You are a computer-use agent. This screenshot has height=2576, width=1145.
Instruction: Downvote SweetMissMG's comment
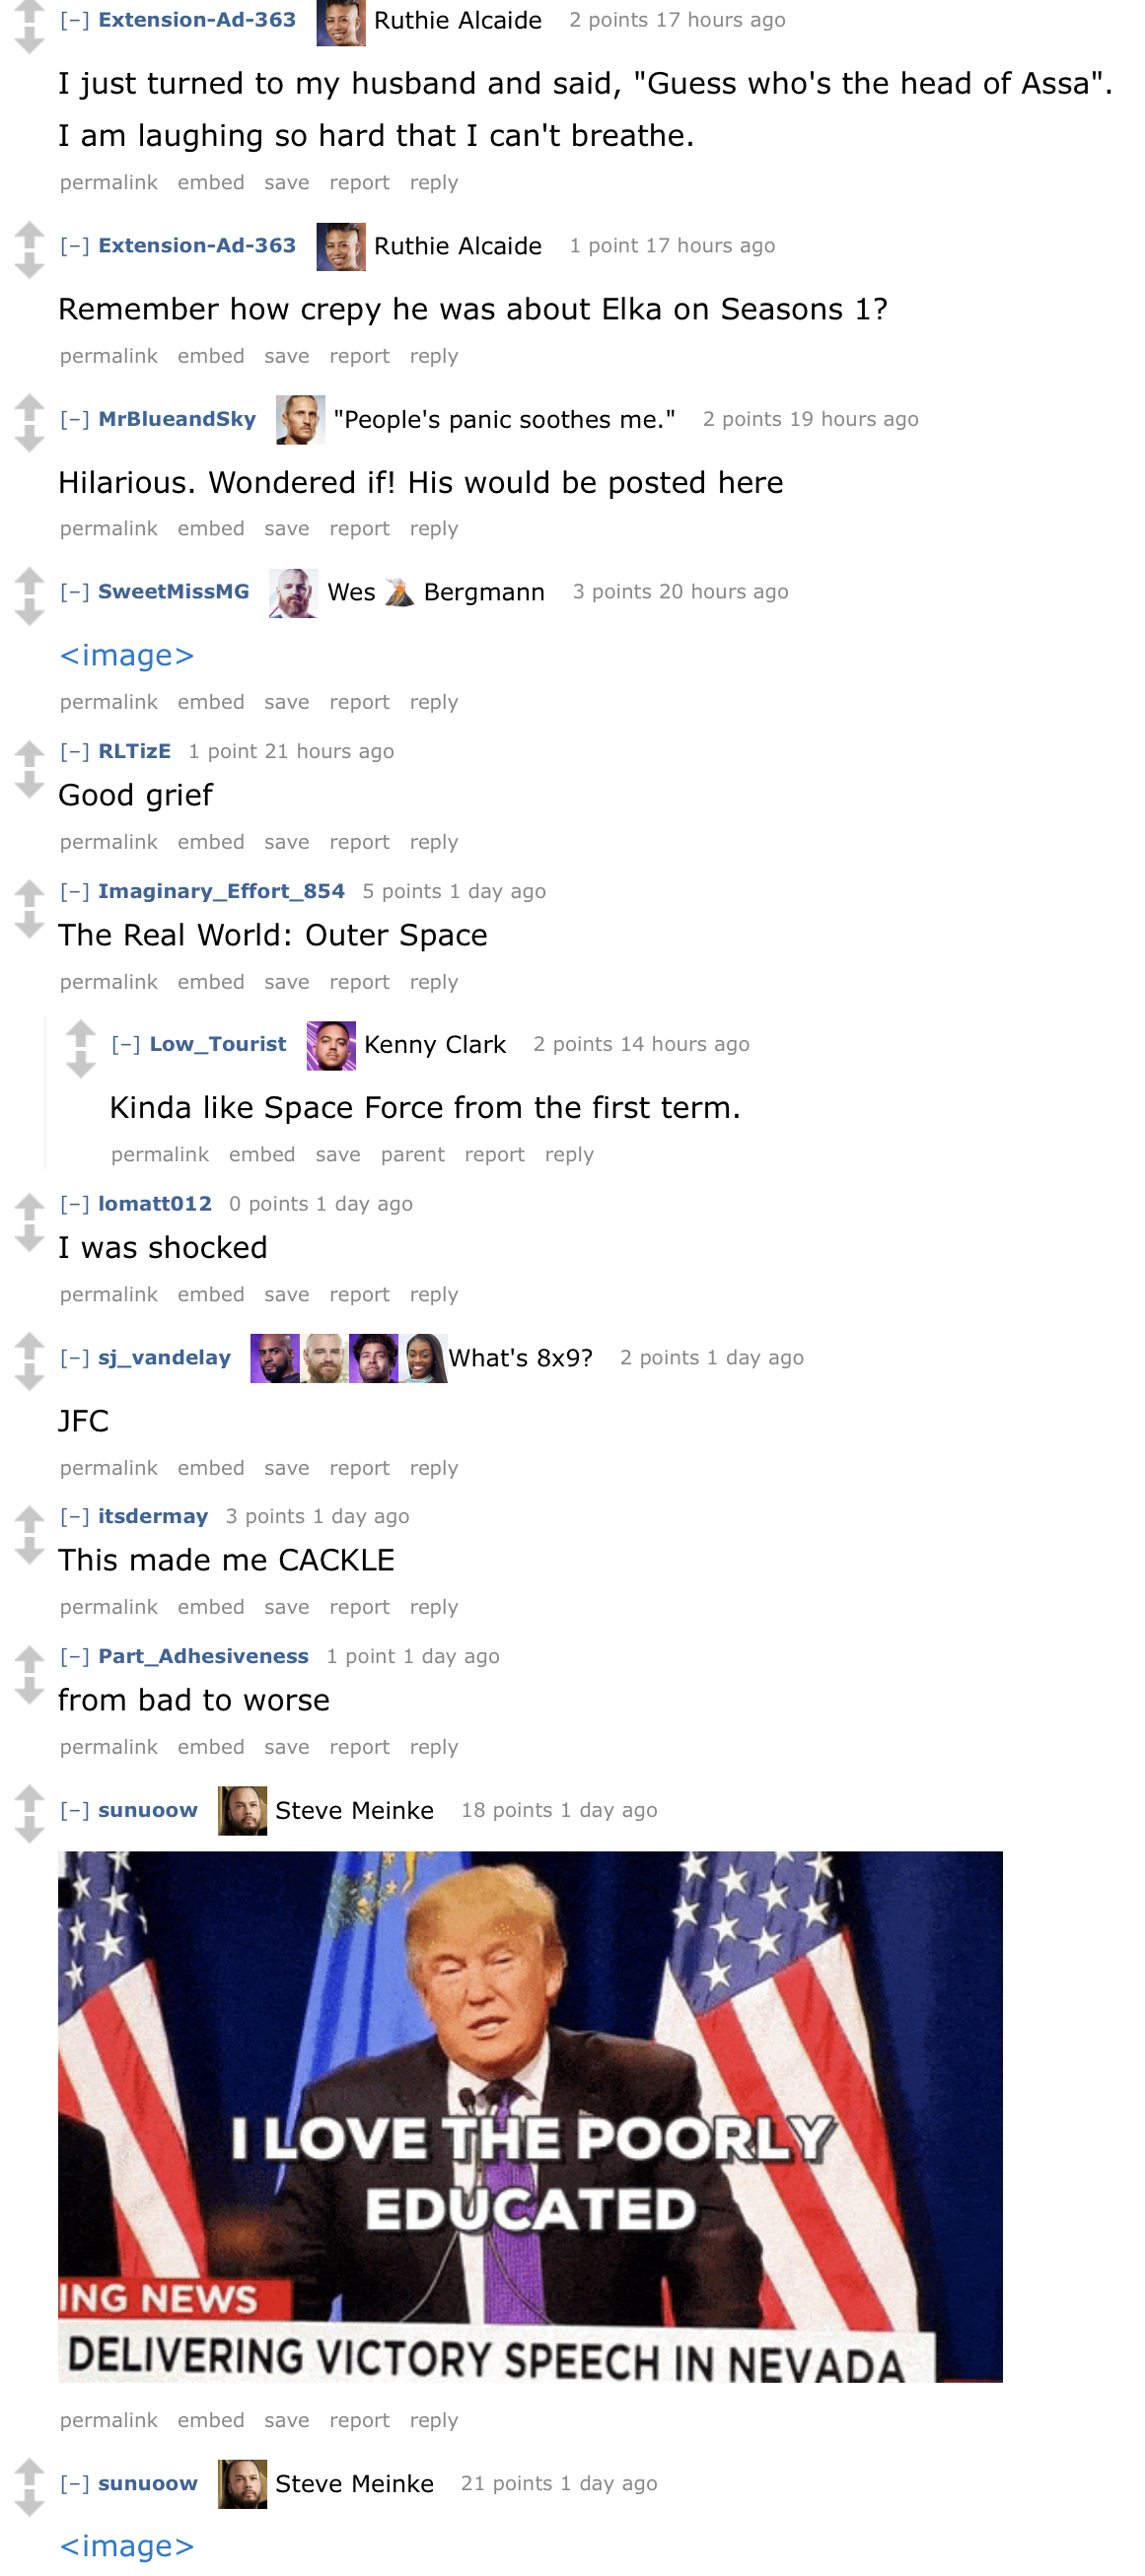(29, 612)
